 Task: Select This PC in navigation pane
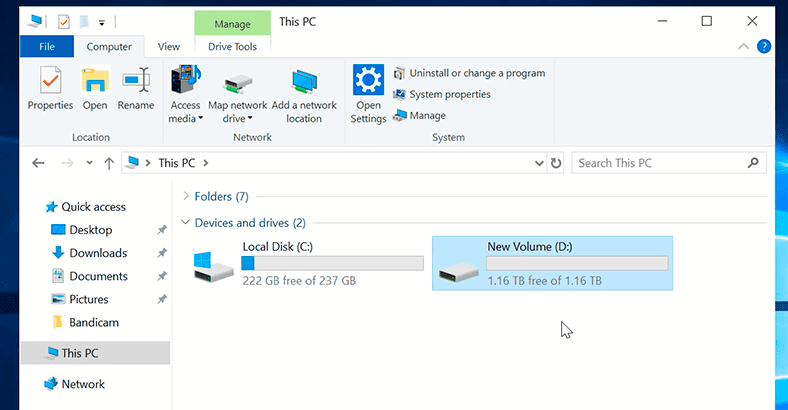[95, 353]
